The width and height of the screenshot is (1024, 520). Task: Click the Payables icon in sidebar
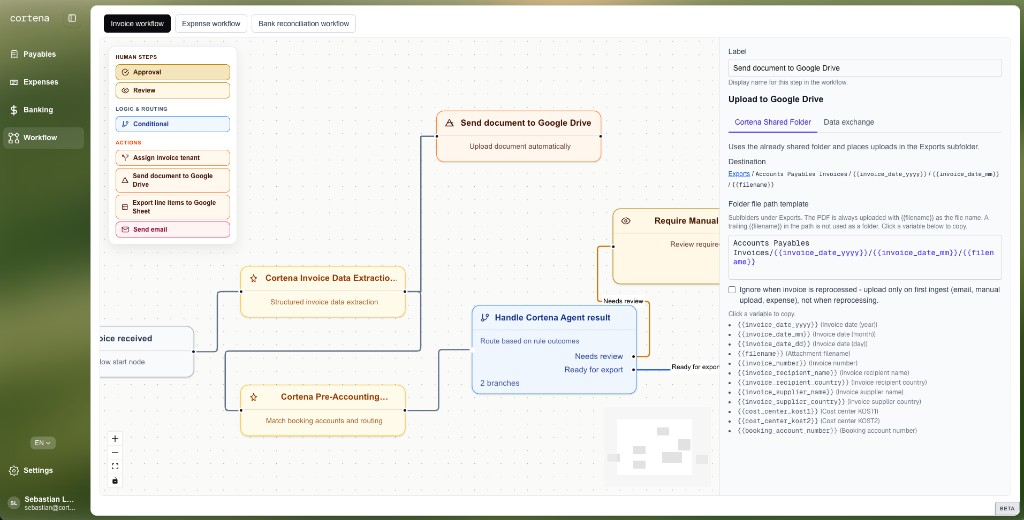point(14,54)
